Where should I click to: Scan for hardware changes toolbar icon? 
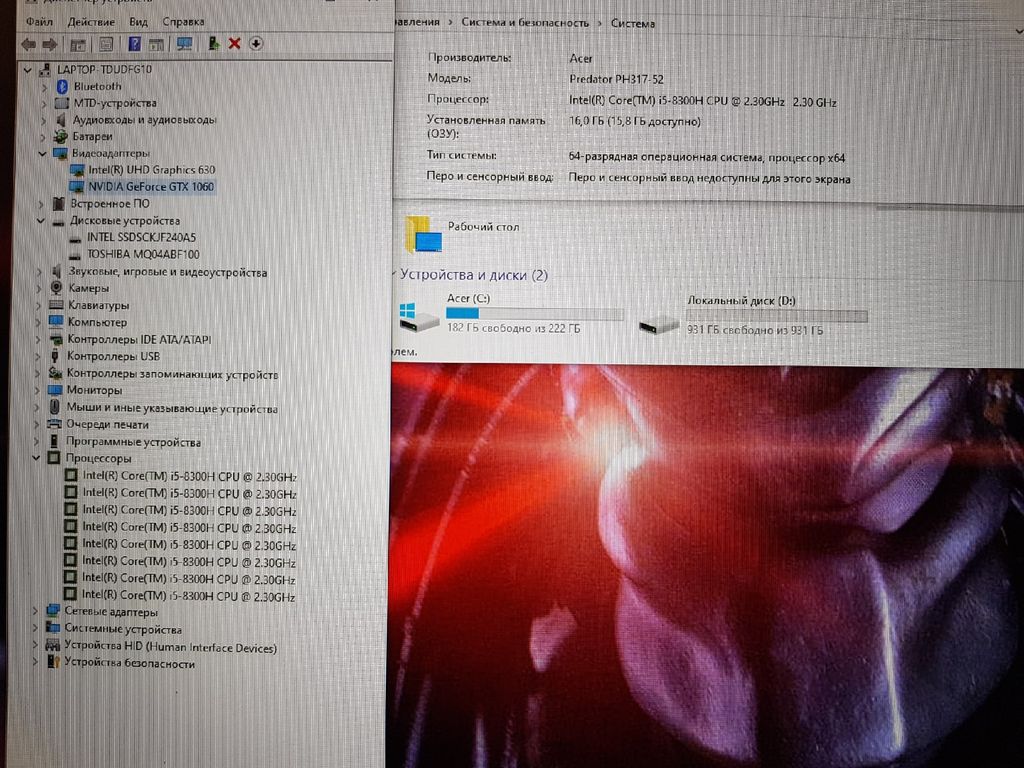point(185,44)
